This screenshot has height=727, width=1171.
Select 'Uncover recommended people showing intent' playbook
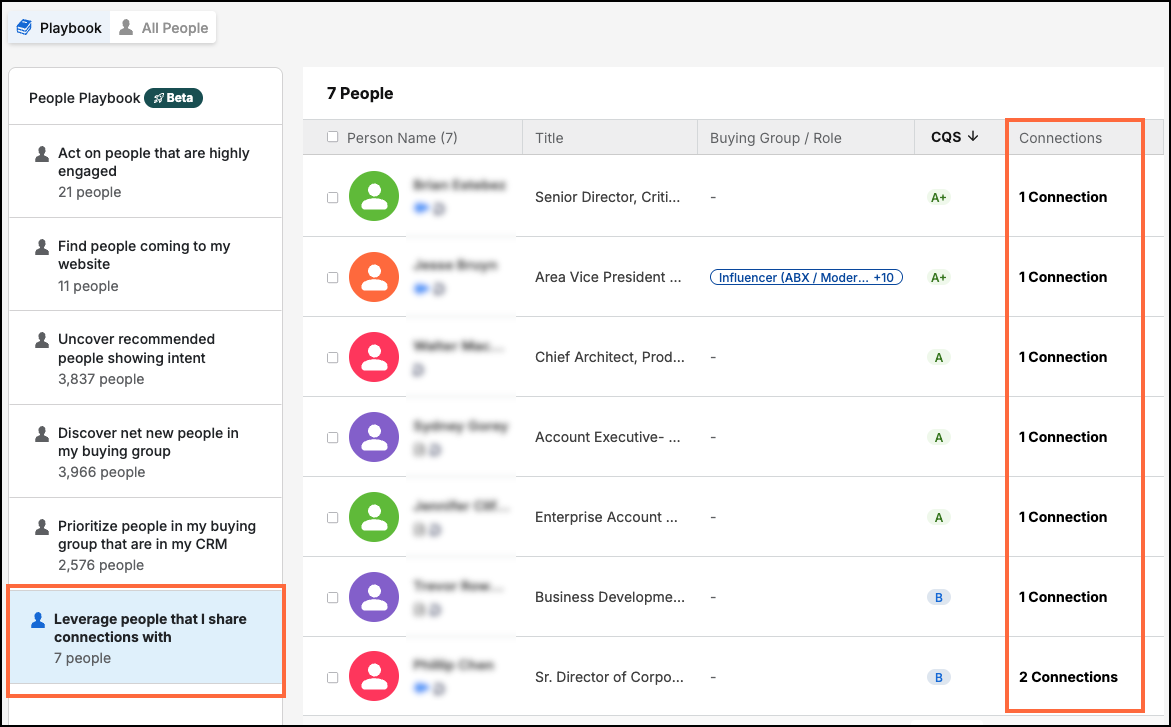pos(146,359)
